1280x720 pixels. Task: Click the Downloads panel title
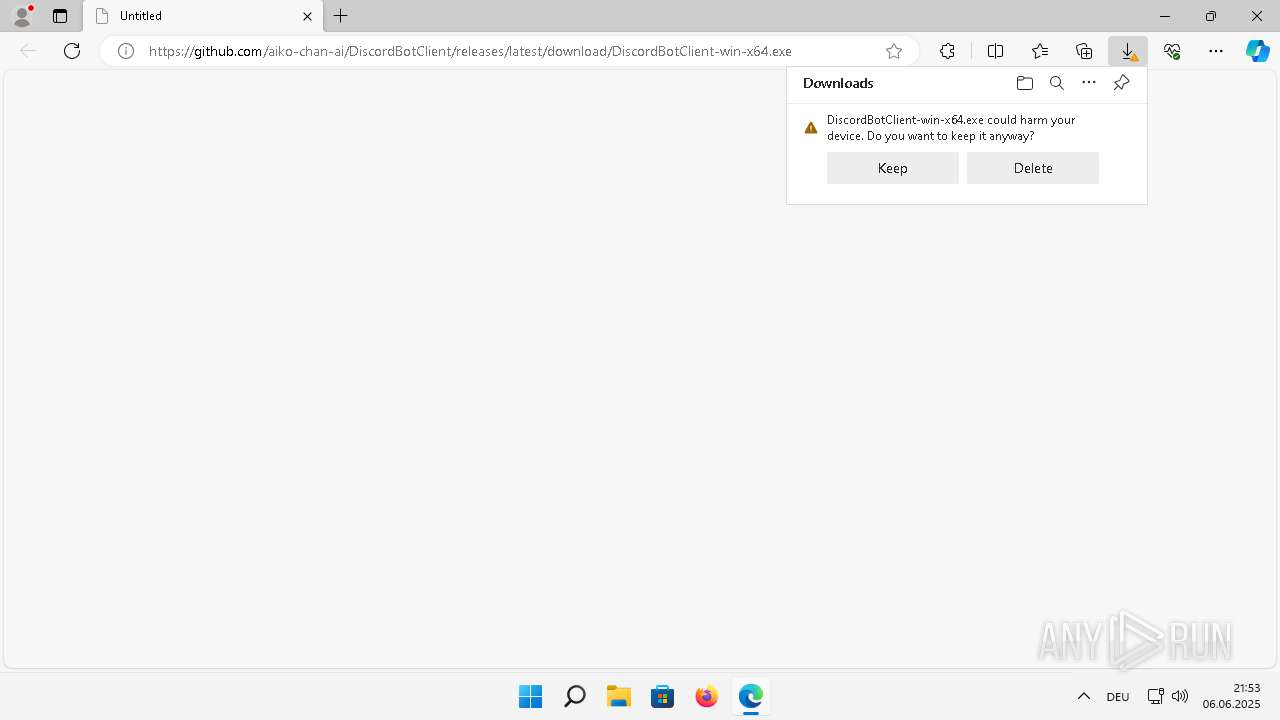click(838, 83)
